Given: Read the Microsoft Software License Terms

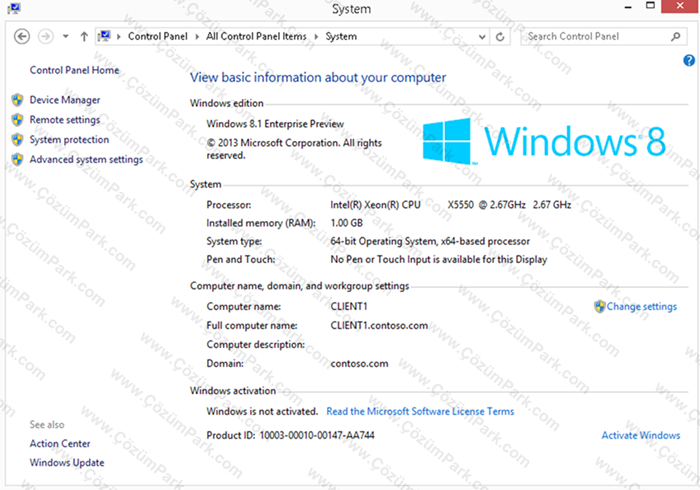Looking at the screenshot, I should (x=420, y=411).
